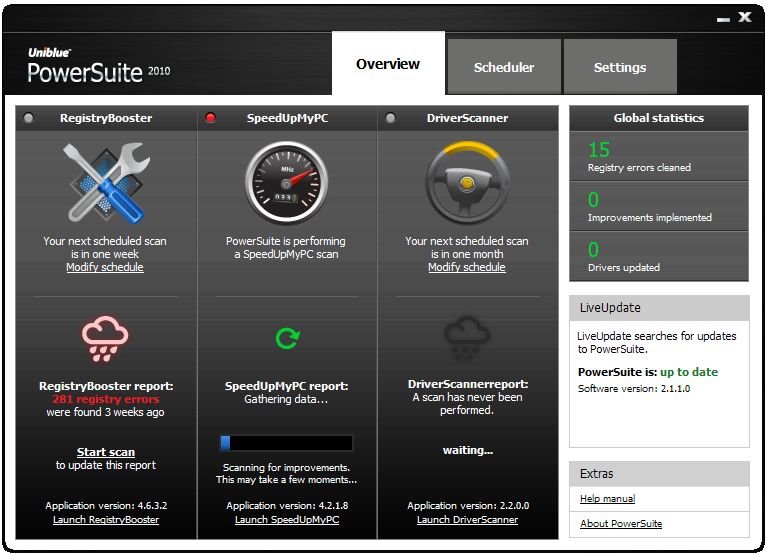The image size is (767, 554).
Task: Close the PowerSuite window
Action: pos(745,17)
